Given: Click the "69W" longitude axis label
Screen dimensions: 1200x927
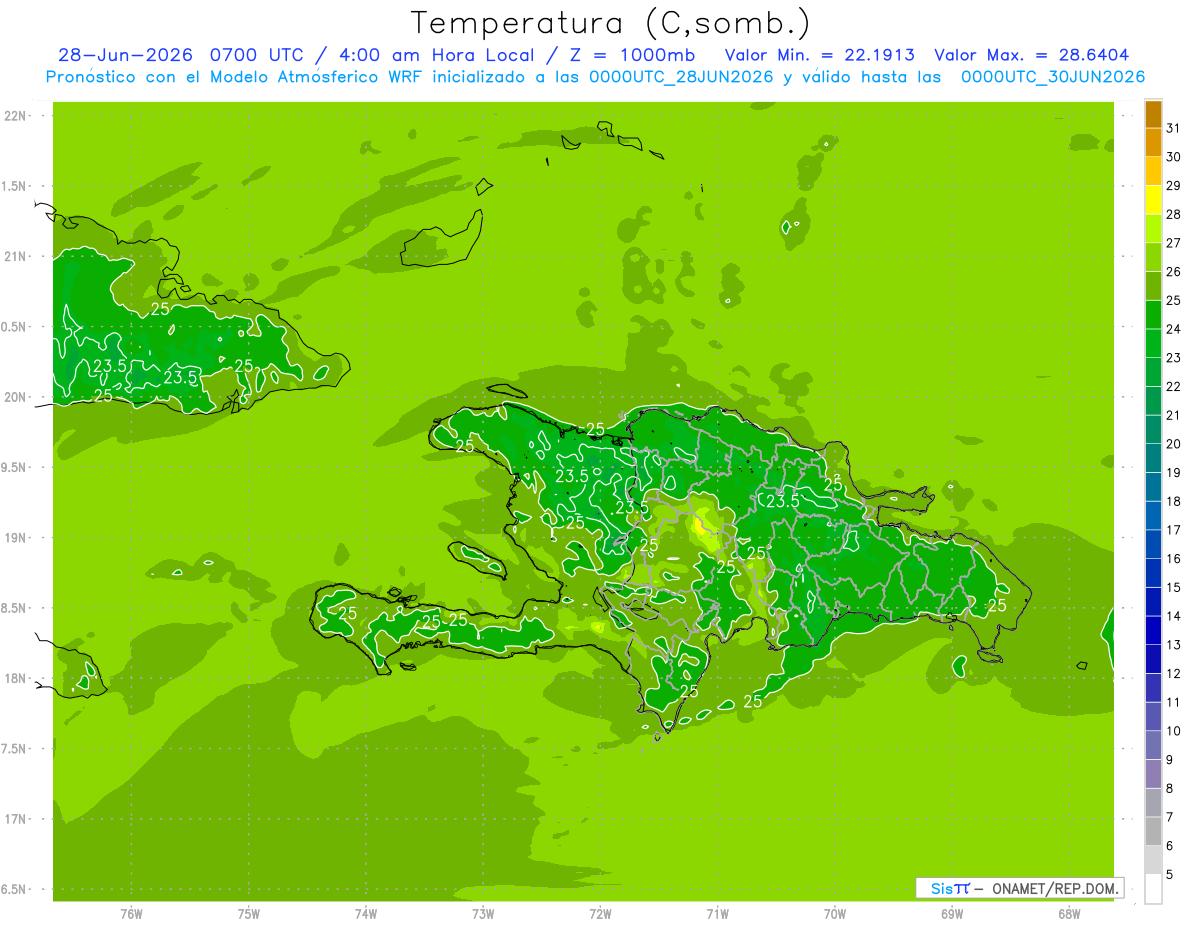Looking at the screenshot, I should pyautogui.click(x=952, y=913).
